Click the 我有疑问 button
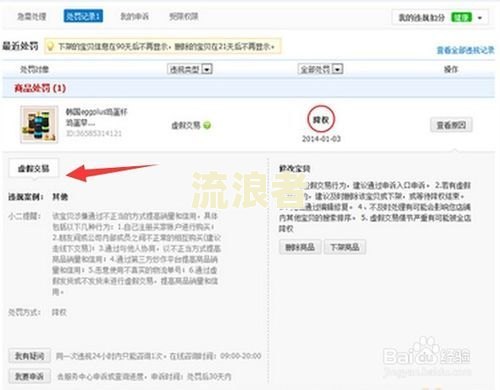The width and height of the screenshot is (500, 390). coord(29,356)
